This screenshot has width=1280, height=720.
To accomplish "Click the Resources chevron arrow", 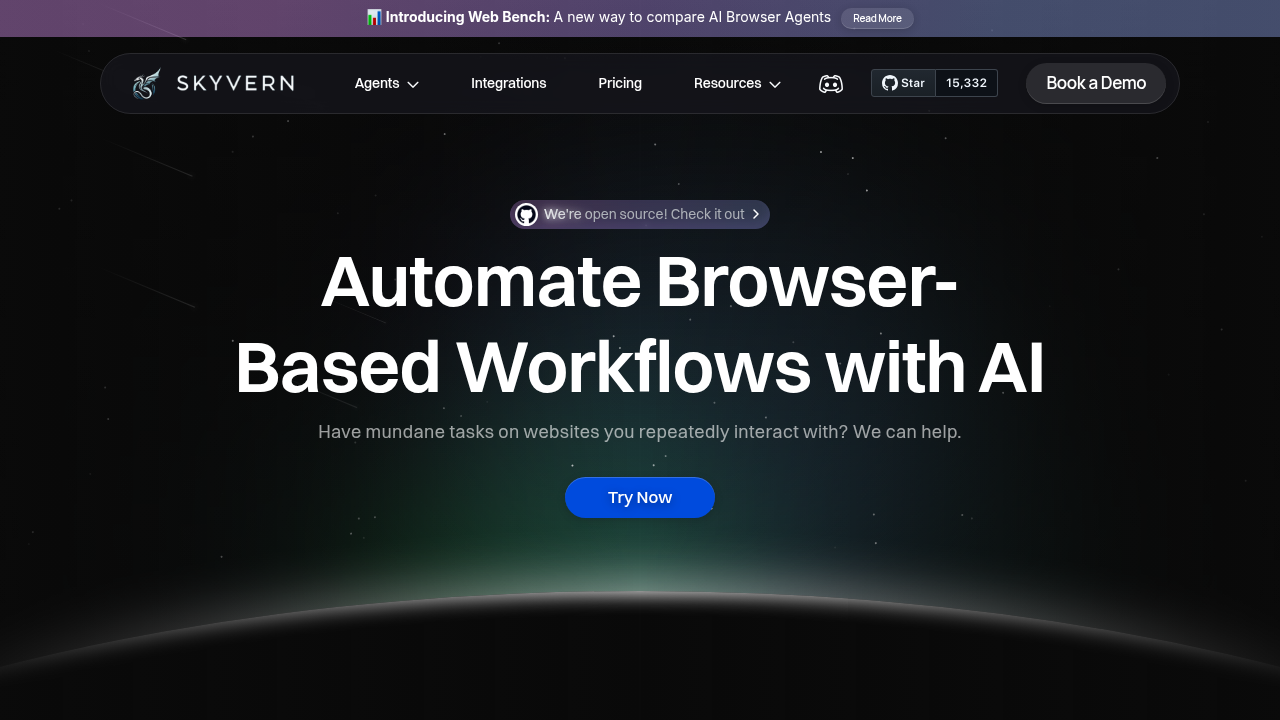I will click(x=775, y=84).
